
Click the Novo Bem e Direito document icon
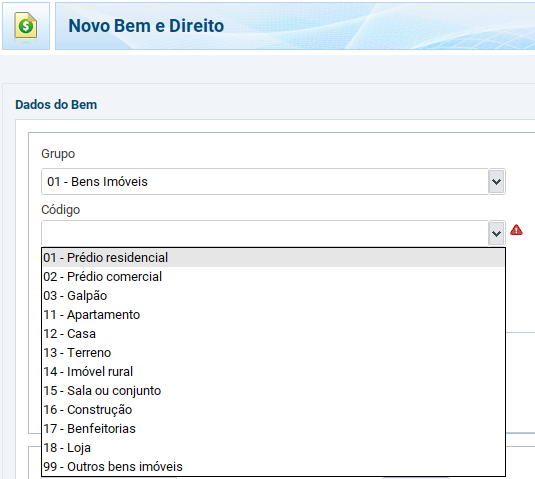26,26
